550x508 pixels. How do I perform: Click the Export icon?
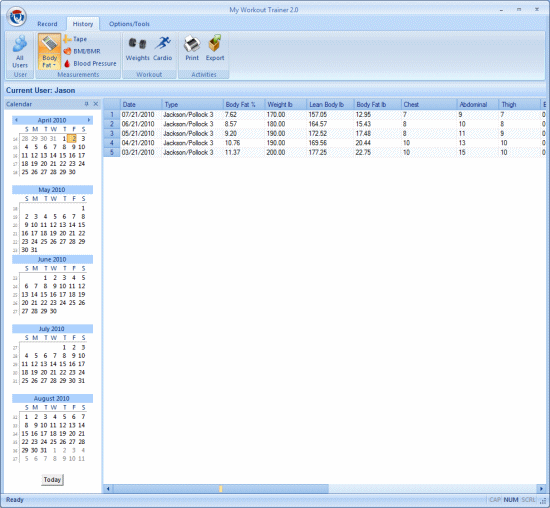tap(215, 48)
